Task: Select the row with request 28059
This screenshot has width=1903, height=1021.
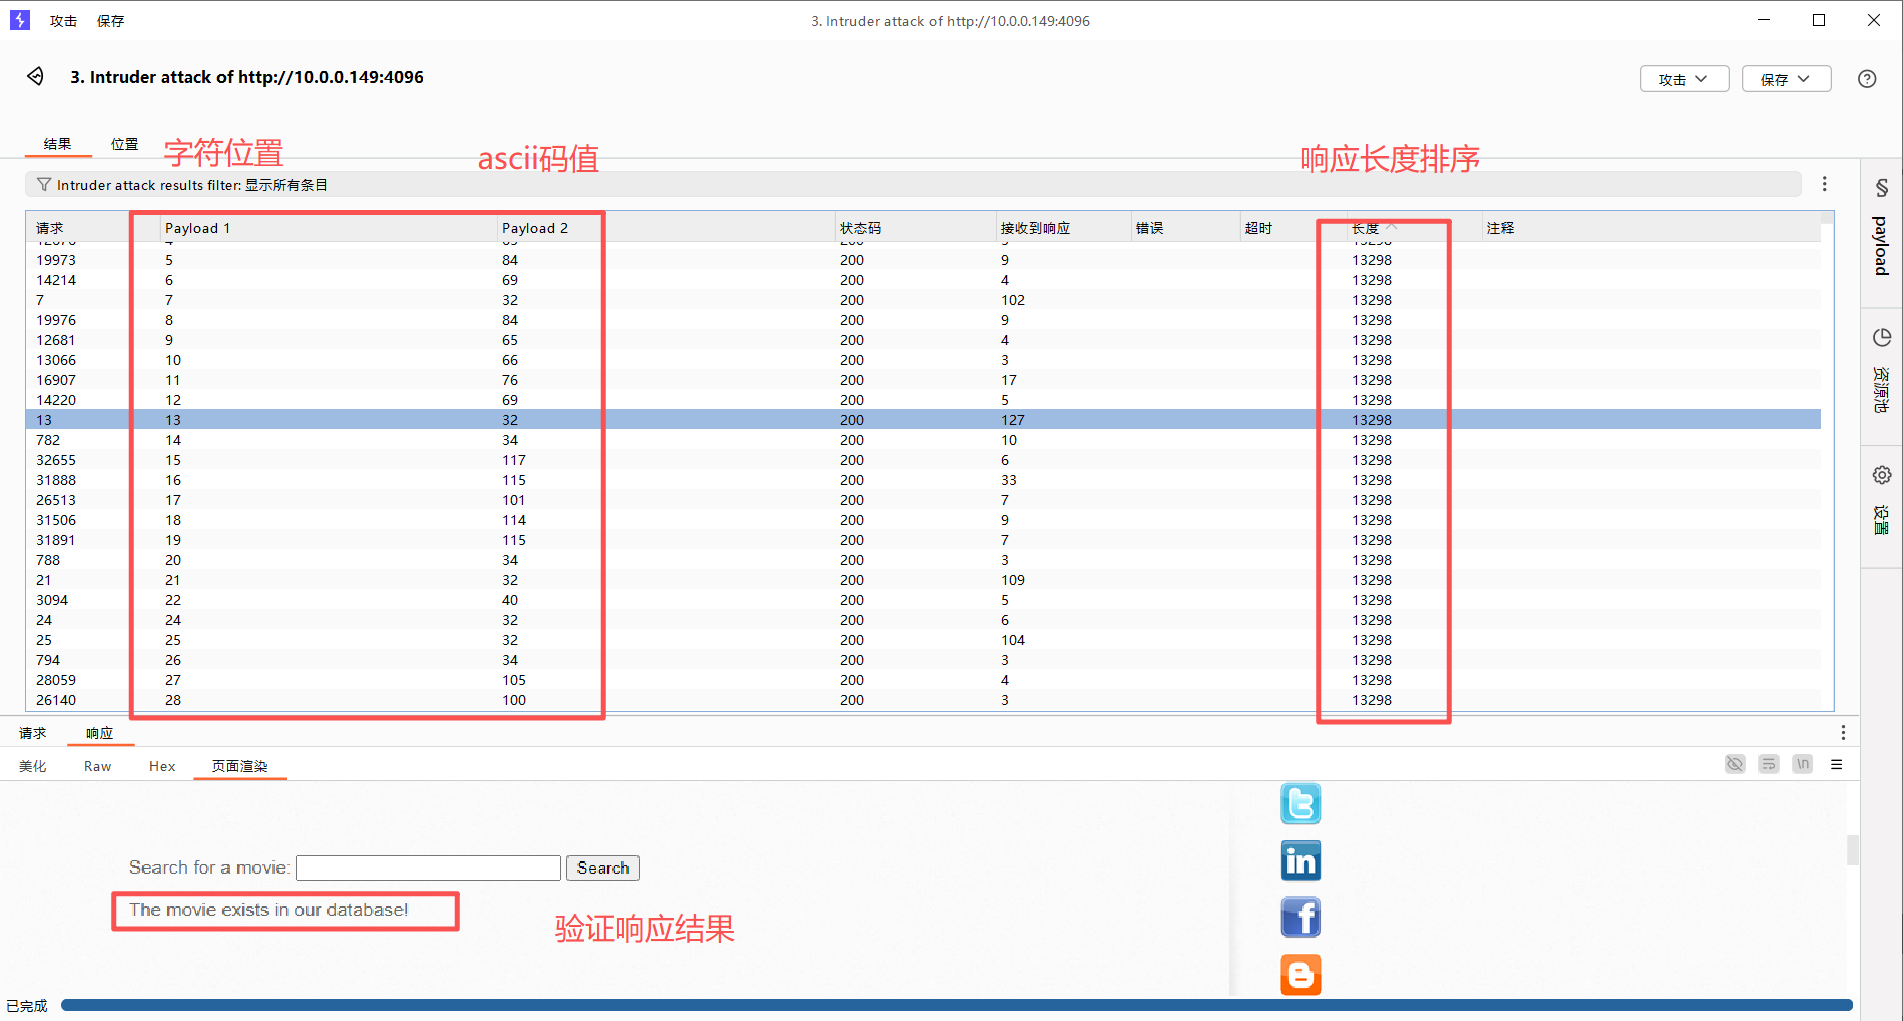Action: (x=923, y=680)
